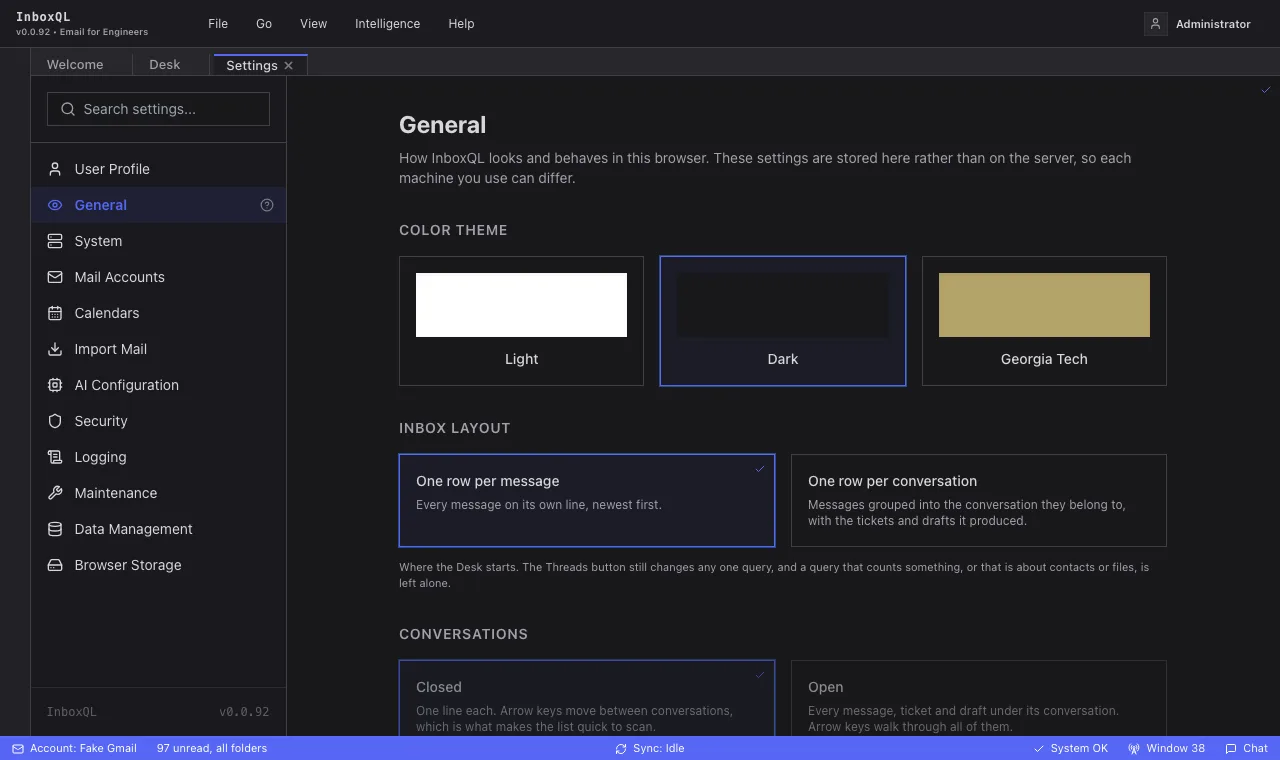Click the Calendars icon in sidebar
Image resolution: width=1280 pixels, height=760 pixels.
[x=55, y=313]
